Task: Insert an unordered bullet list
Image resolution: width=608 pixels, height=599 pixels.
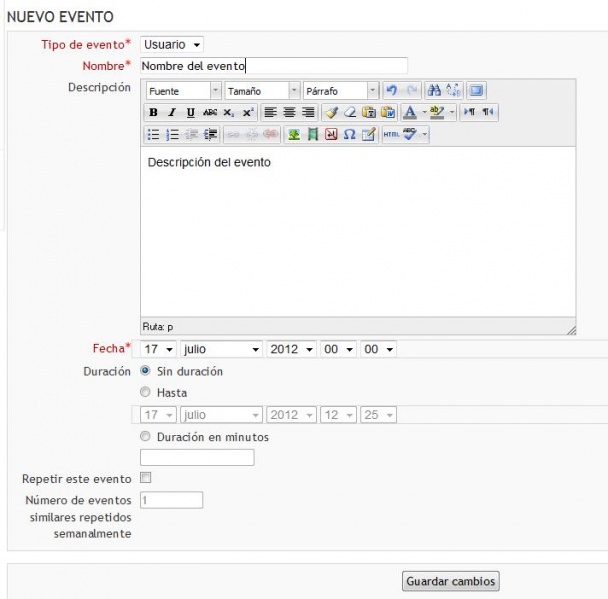Action: coord(153,135)
